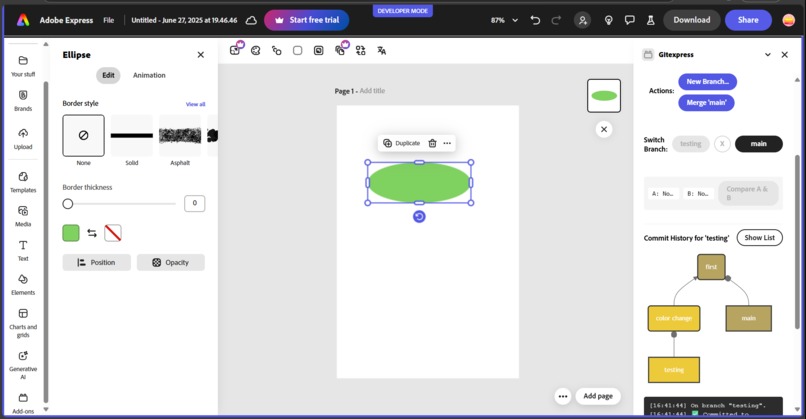Select the 'first' commit node
The width and height of the screenshot is (806, 419).
tap(711, 267)
